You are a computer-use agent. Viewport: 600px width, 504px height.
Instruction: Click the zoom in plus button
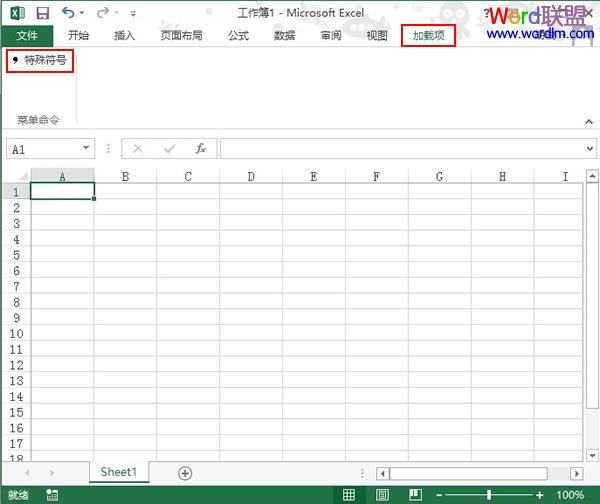540,495
